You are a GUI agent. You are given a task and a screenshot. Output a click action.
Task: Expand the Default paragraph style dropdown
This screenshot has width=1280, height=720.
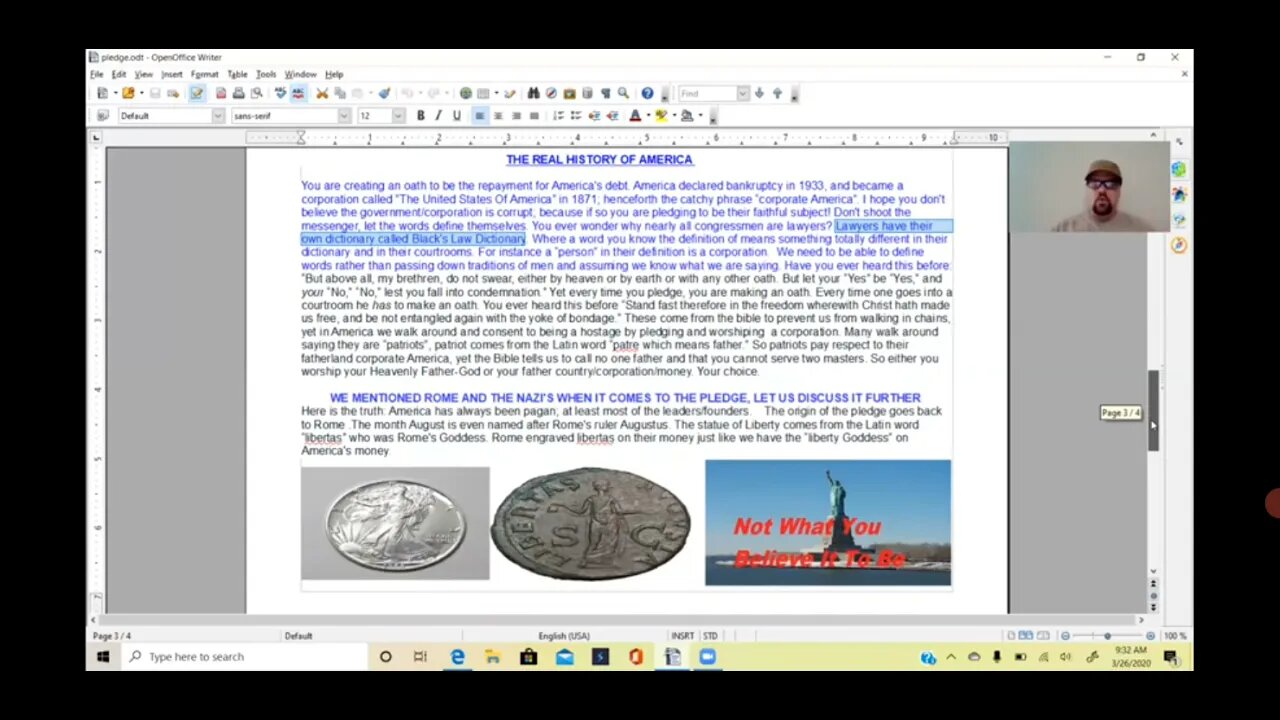pyautogui.click(x=217, y=116)
